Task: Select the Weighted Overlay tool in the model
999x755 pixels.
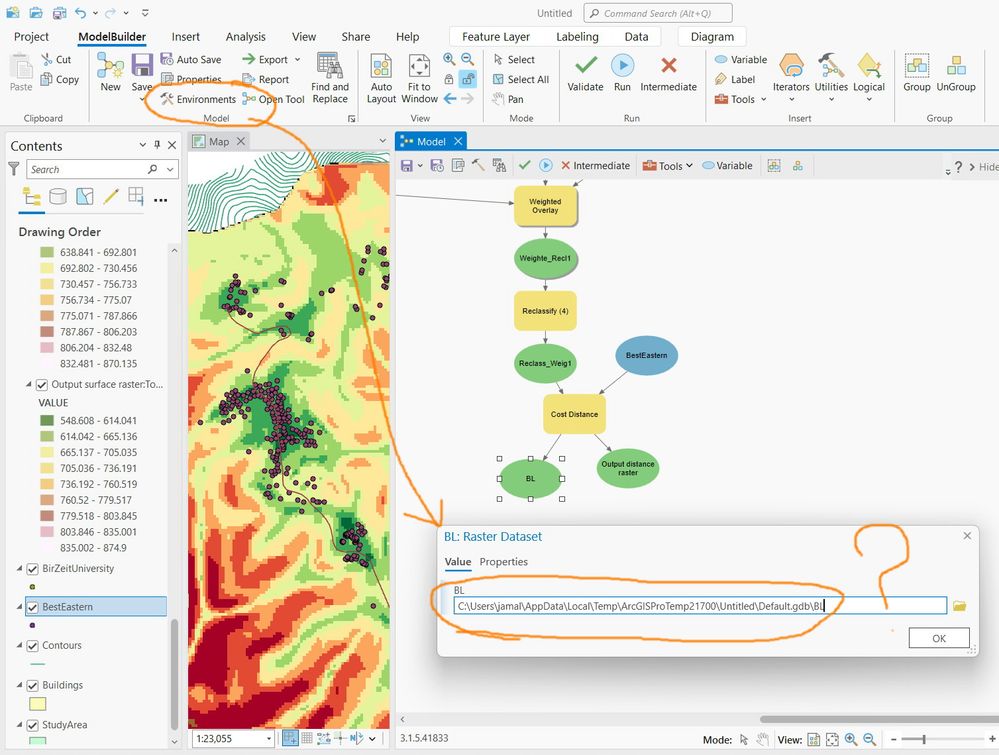Action: click(x=545, y=206)
